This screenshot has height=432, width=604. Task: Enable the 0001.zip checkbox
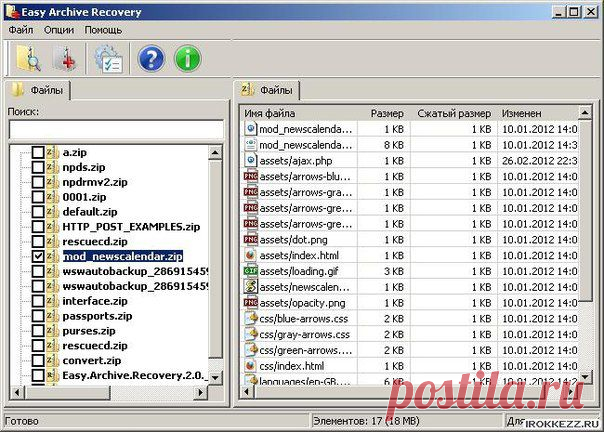tap(38, 197)
